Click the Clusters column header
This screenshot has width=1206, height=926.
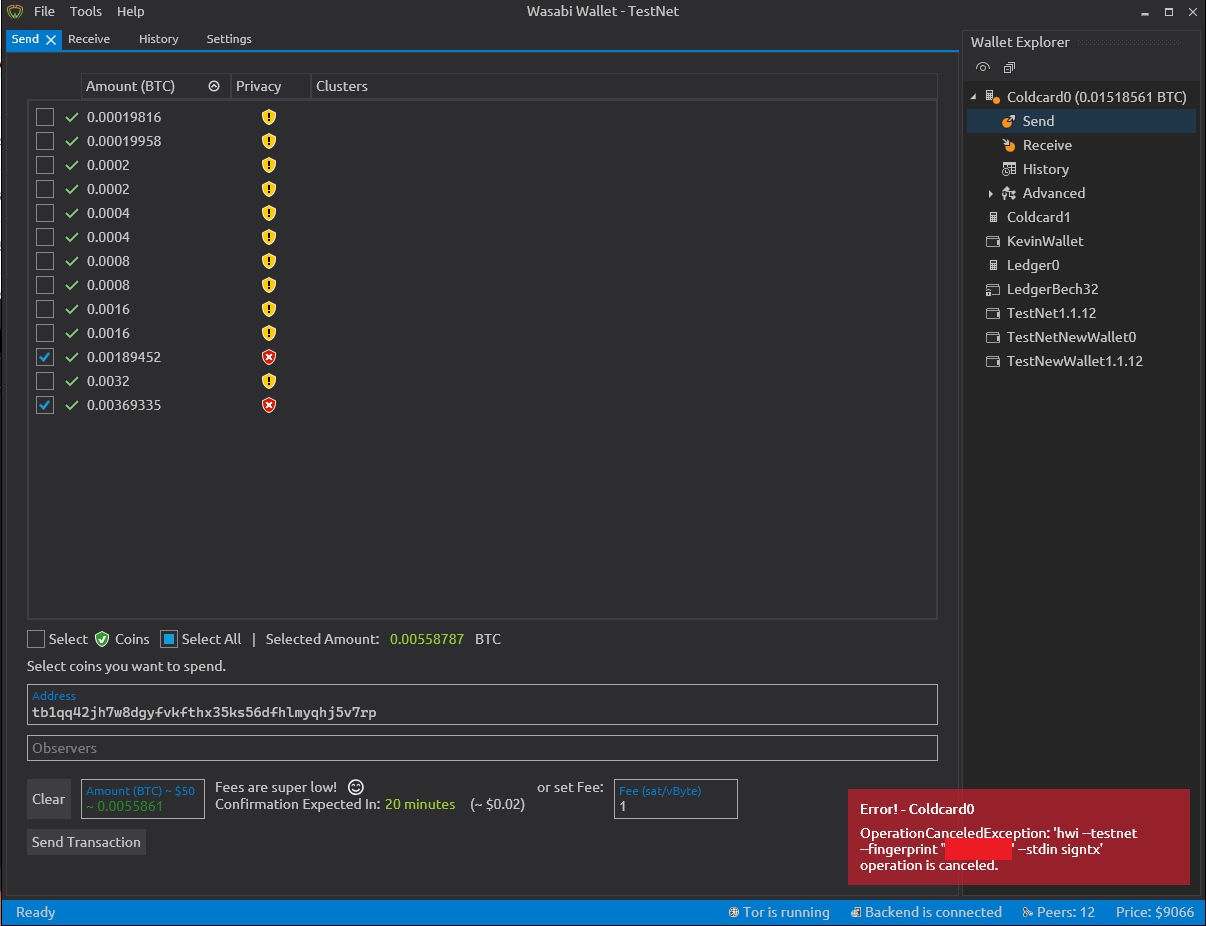click(624, 86)
